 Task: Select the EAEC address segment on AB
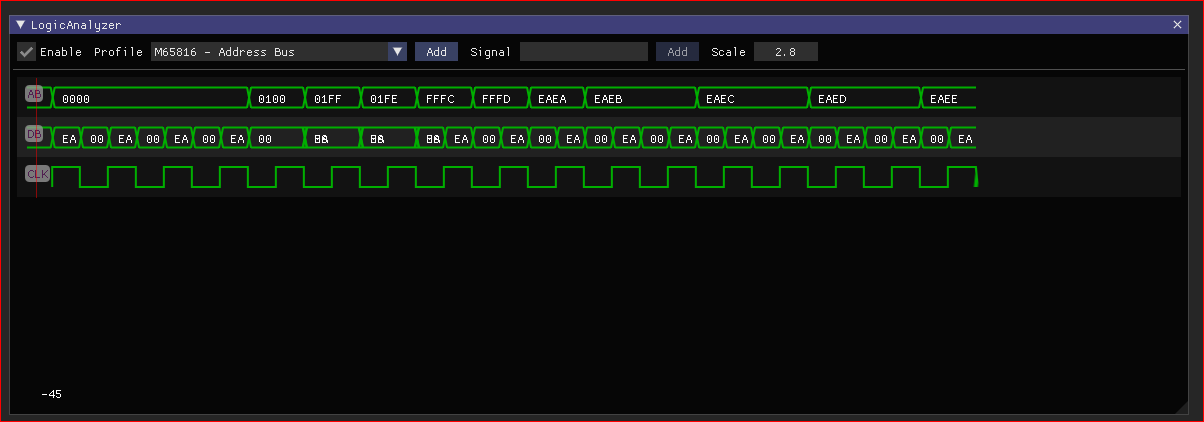click(x=752, y=98)
